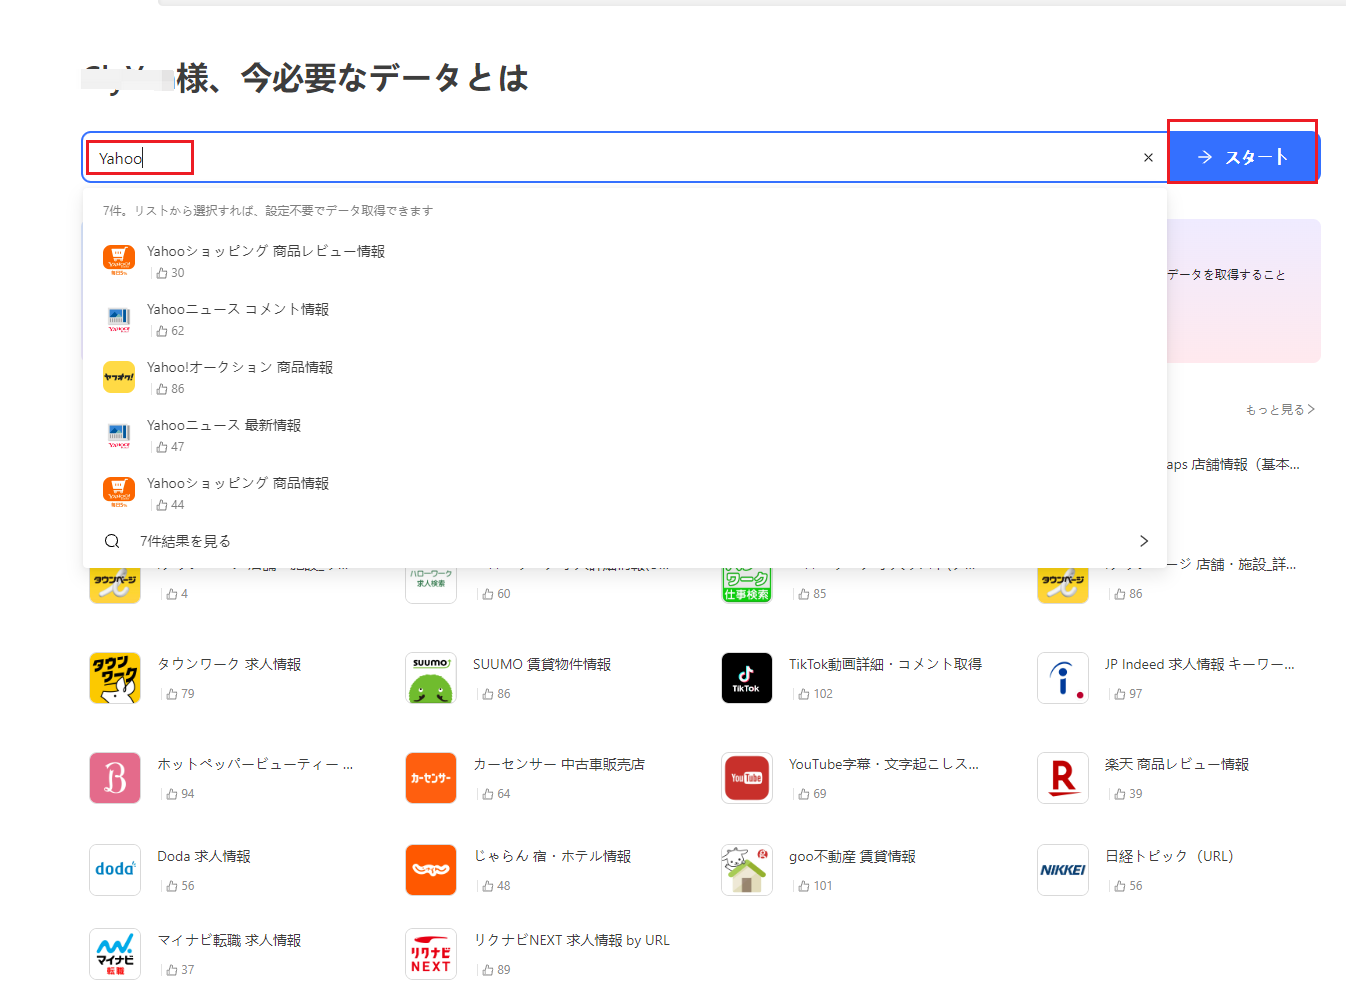Select the Yahooショッピング 商品情報 suggestion
This screenshot has height=994, width=1346.
(x=238, y=483)
